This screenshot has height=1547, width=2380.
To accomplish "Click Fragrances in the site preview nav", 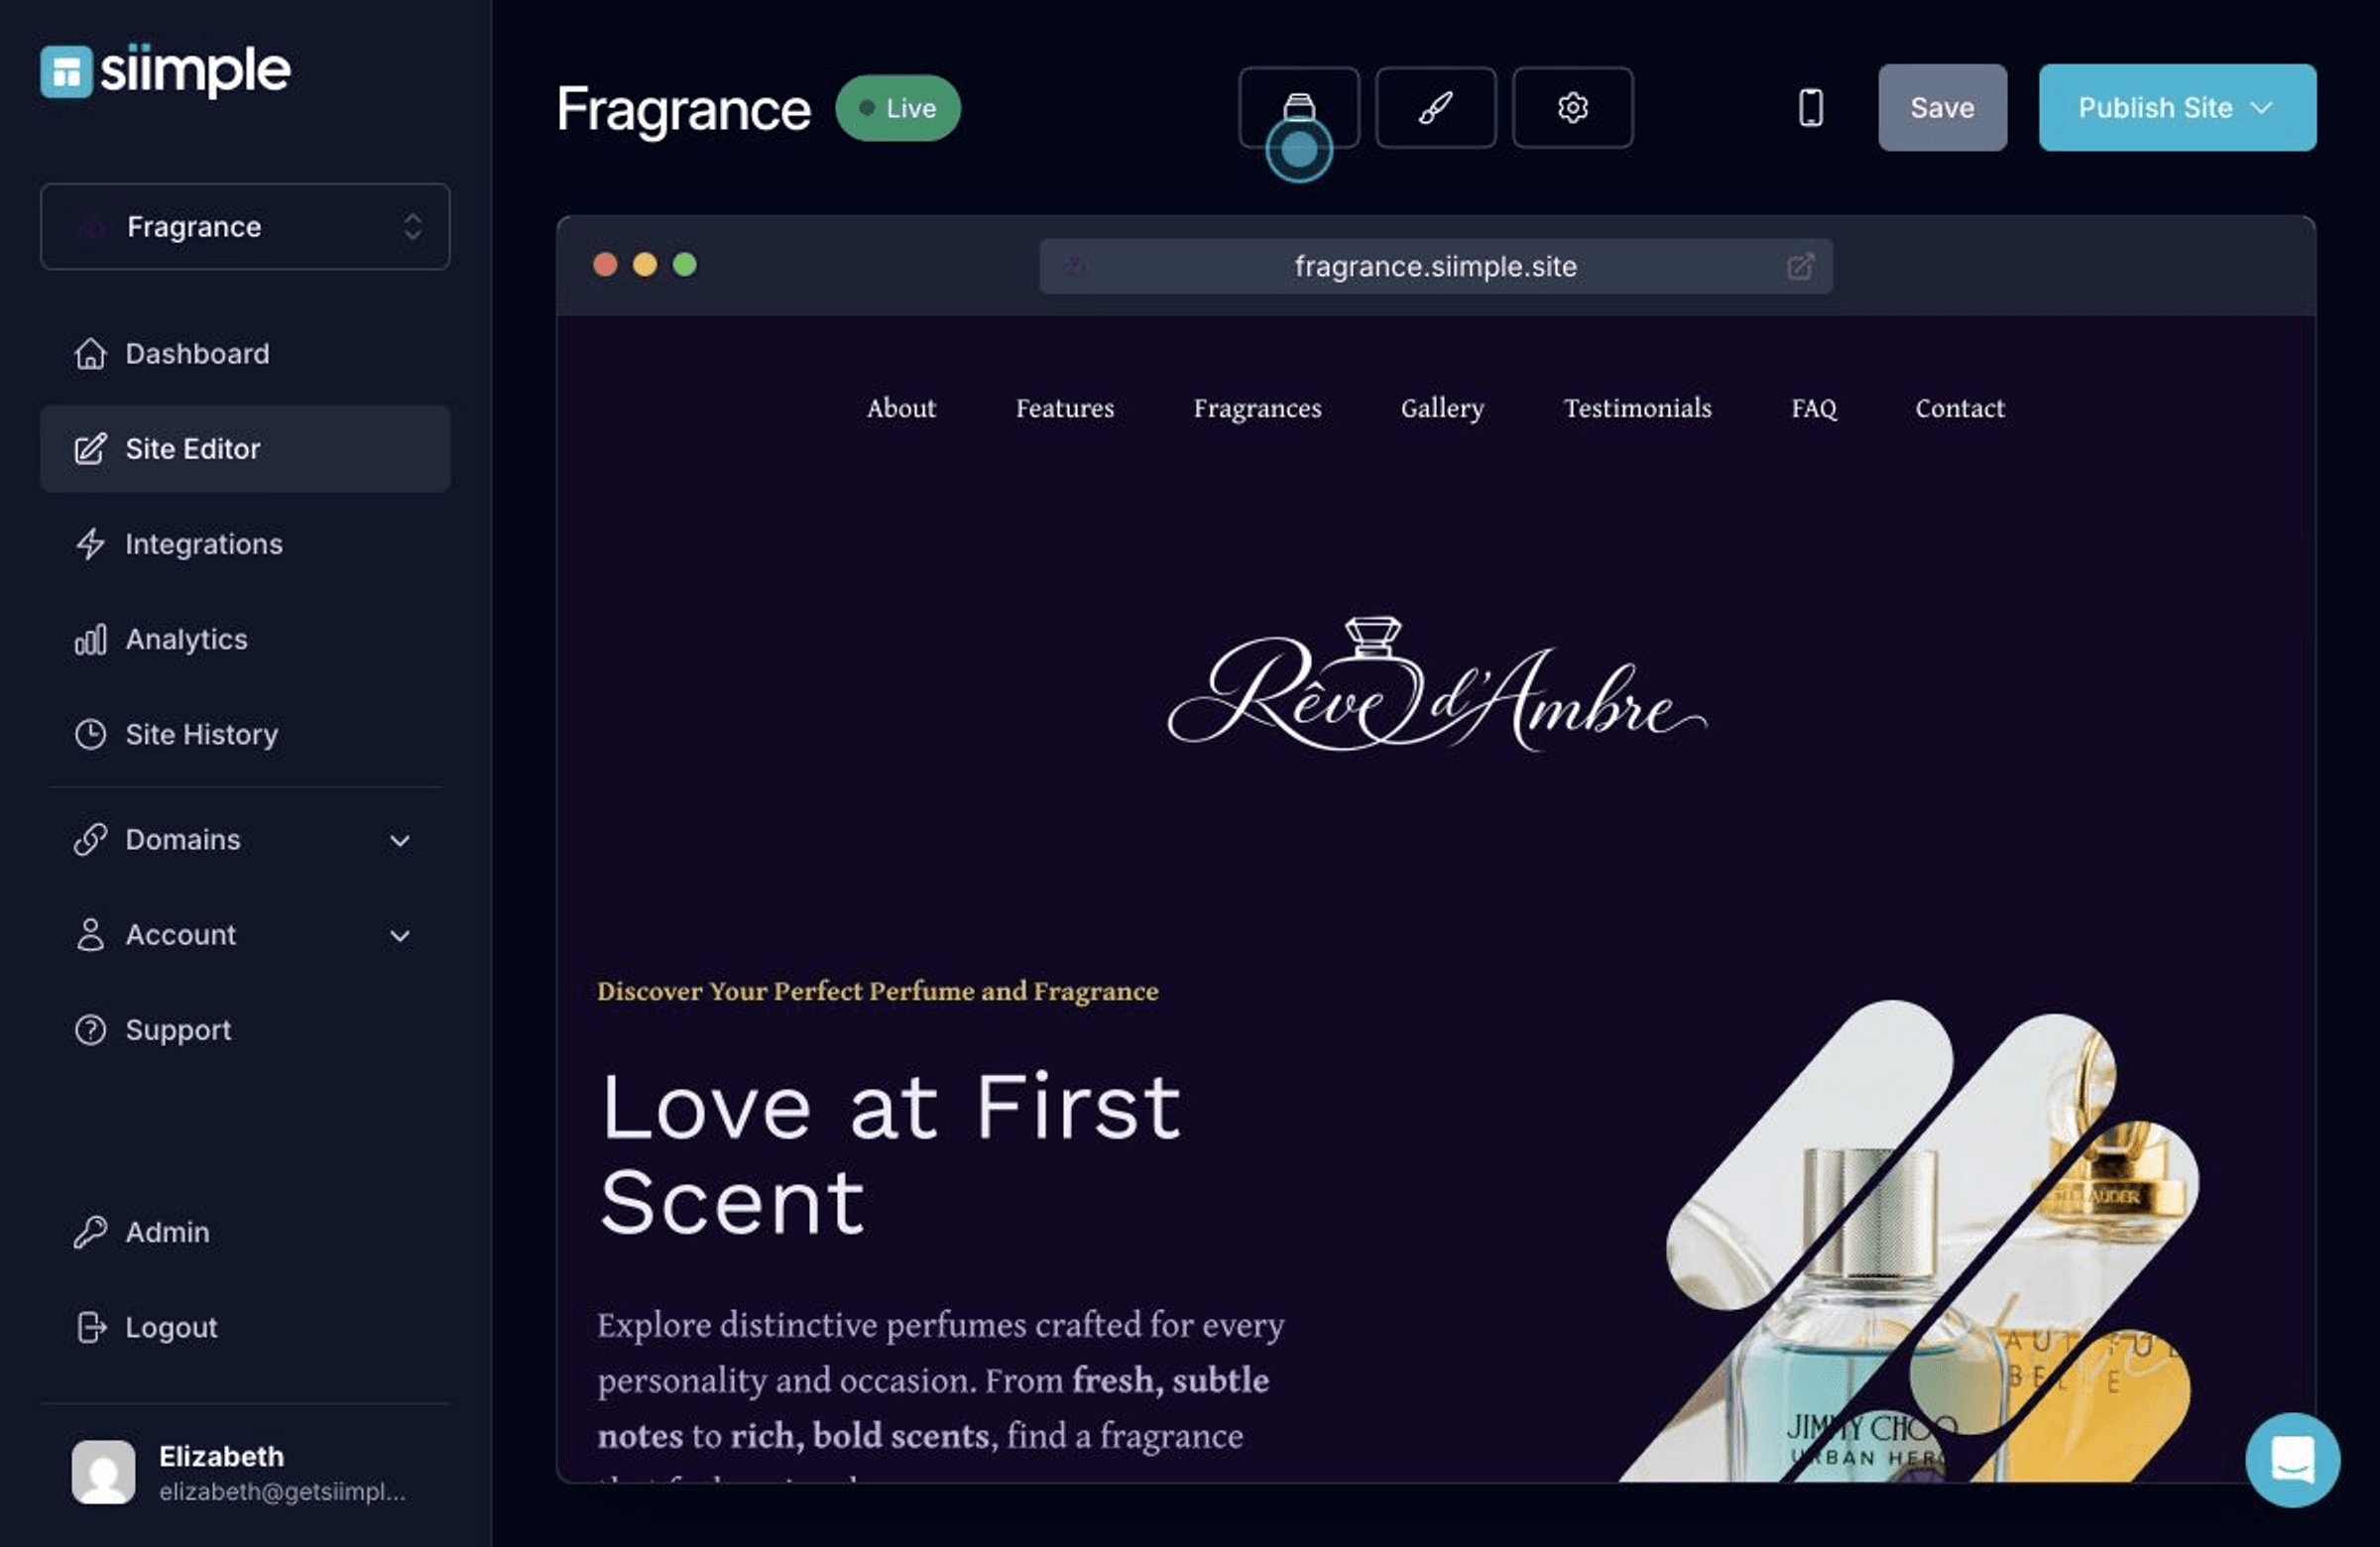I will [1257, 408].
